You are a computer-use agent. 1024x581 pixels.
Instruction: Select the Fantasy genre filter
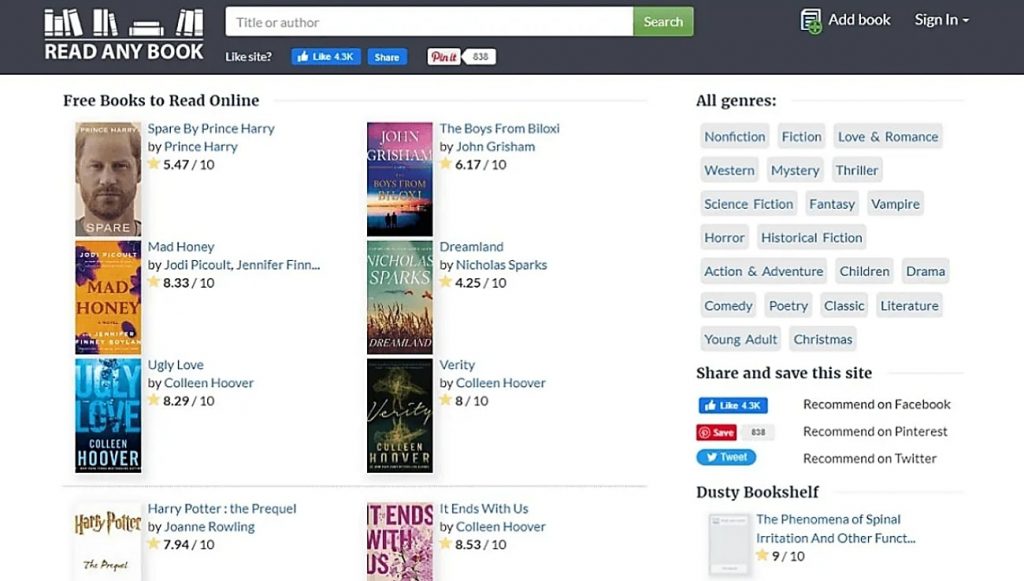(832, 203)
